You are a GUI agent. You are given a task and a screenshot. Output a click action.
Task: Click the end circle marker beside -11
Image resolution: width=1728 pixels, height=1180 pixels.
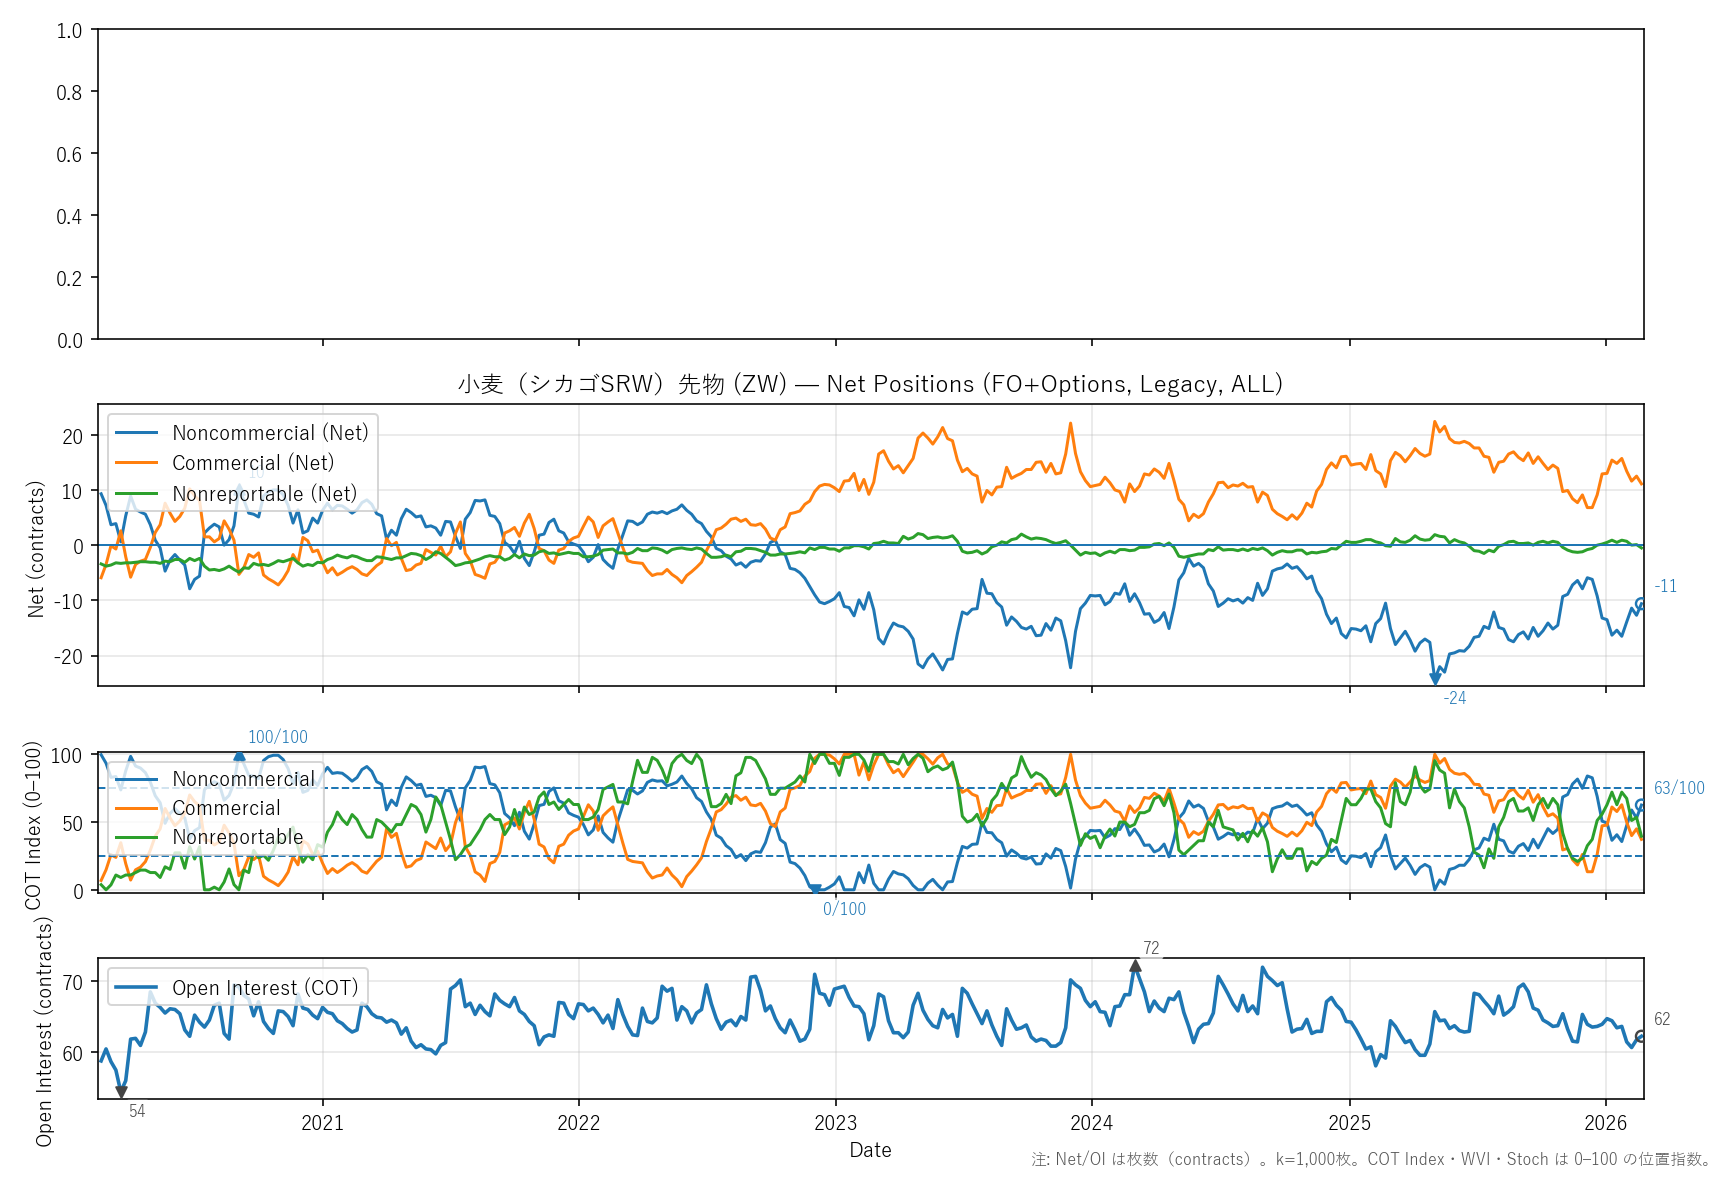click(x=1640, y=603)
